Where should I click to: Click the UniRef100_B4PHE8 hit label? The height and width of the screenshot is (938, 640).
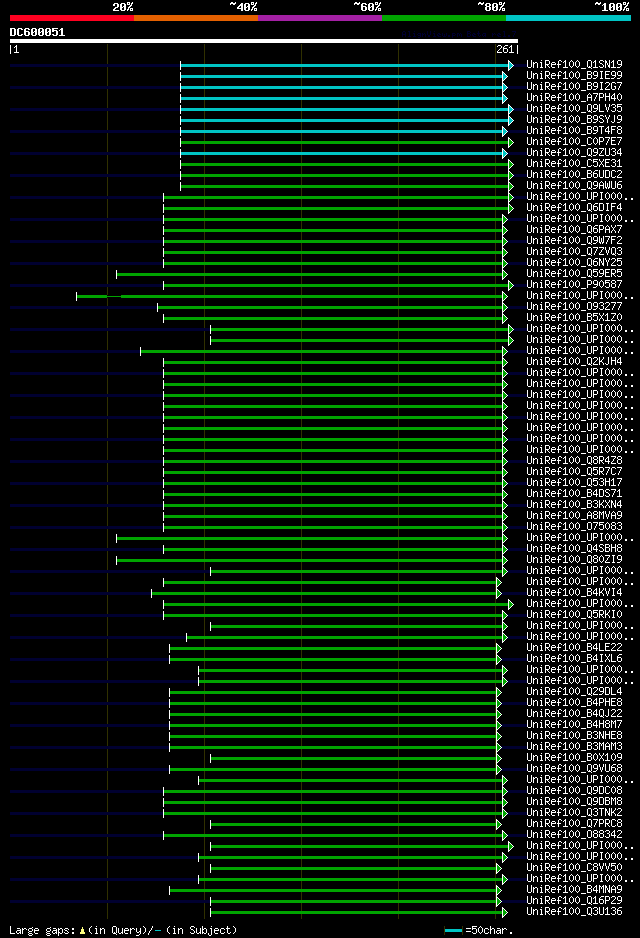coord(574,702)
